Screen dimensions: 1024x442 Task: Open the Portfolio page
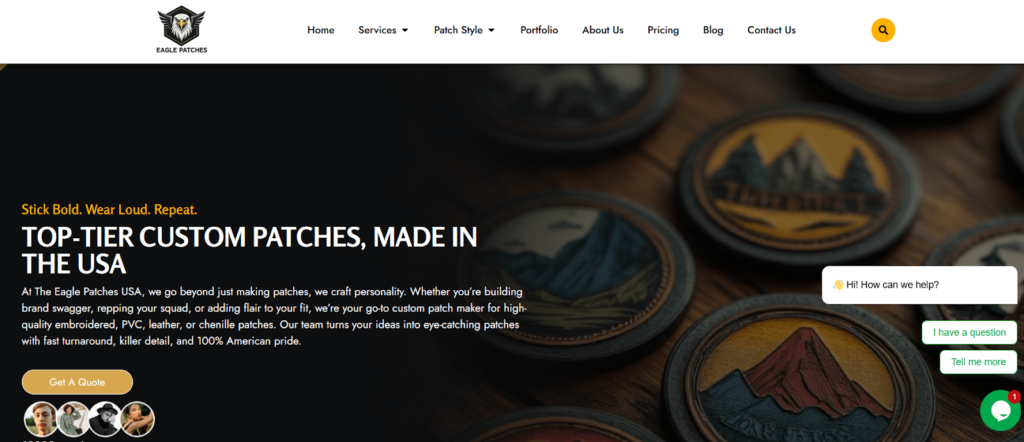coord(539,30)
